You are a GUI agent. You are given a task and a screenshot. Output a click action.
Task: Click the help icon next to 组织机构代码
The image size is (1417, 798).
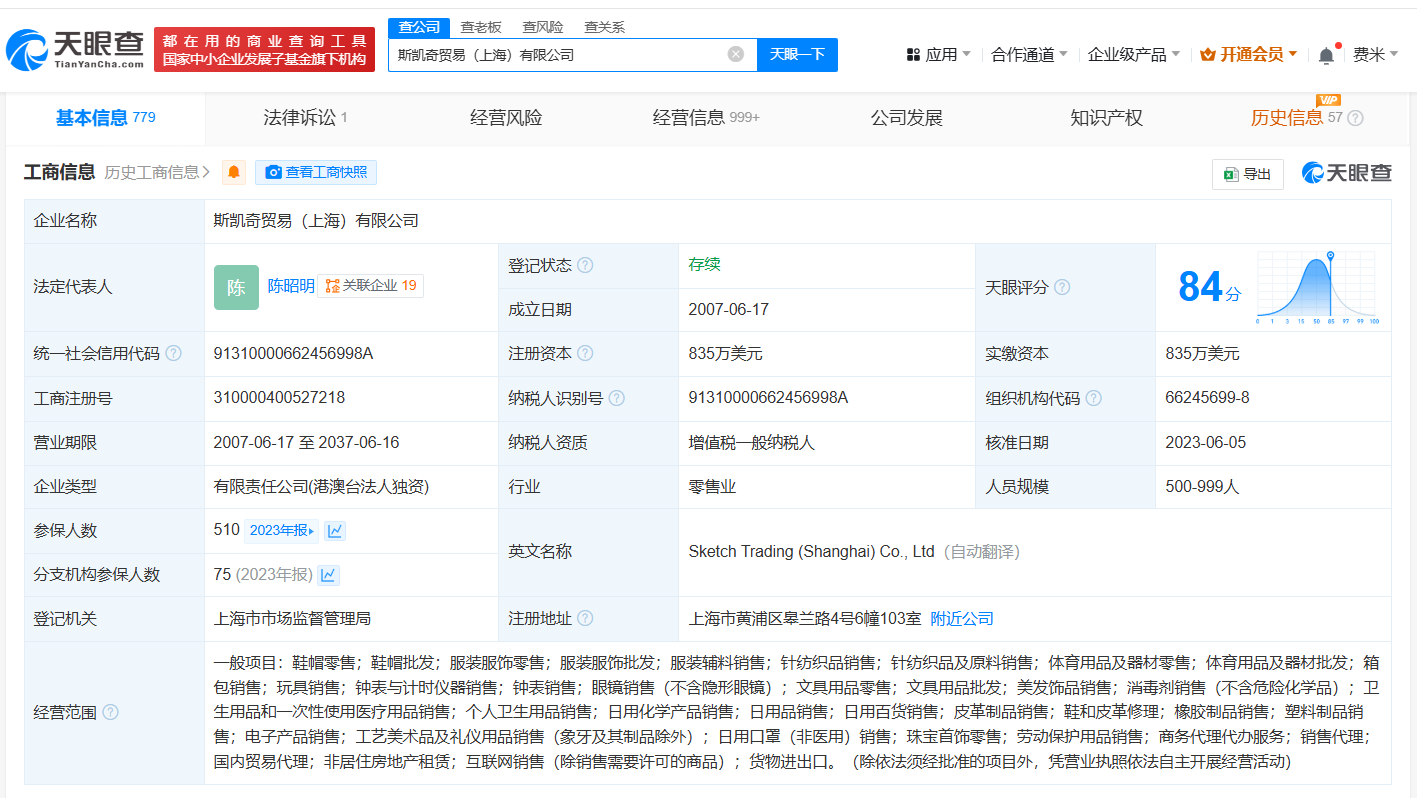tap(1094, 398)
